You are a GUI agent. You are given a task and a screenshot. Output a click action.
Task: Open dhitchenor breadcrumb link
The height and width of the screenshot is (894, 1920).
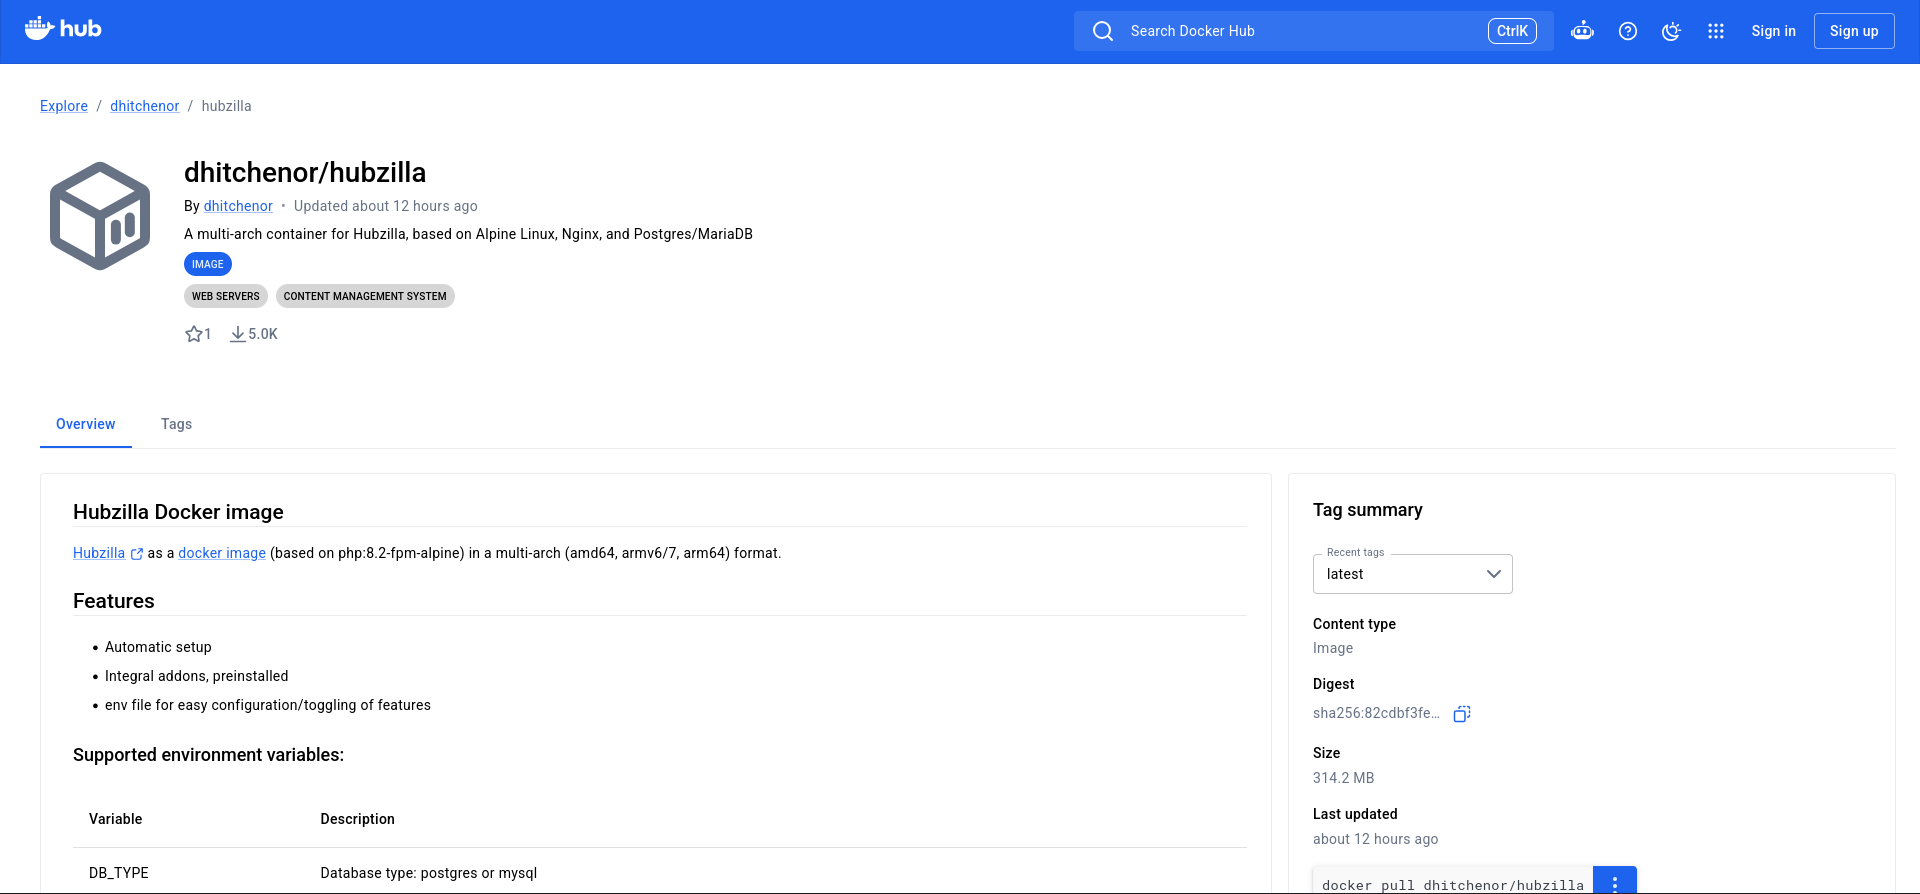pyautogui.click(x=145, y=106)
